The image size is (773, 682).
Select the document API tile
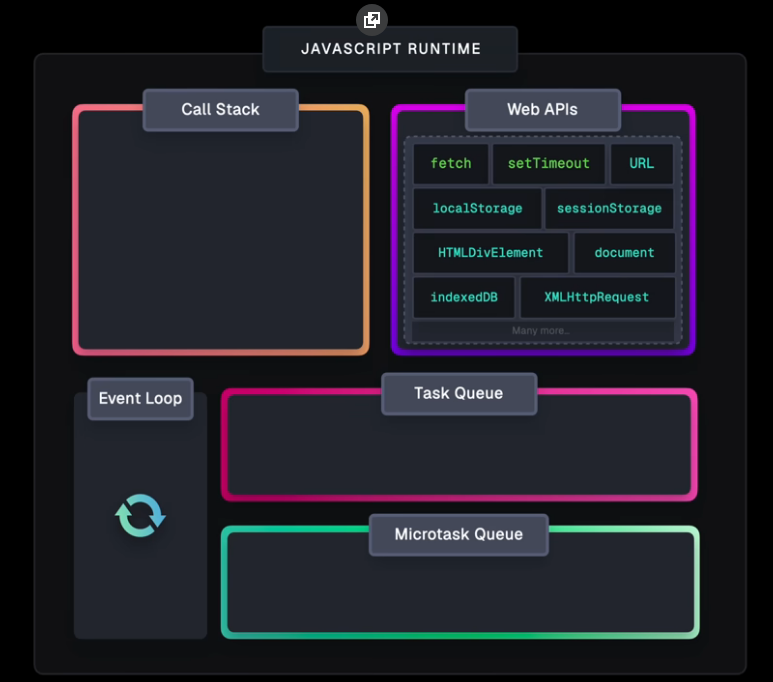624,253
